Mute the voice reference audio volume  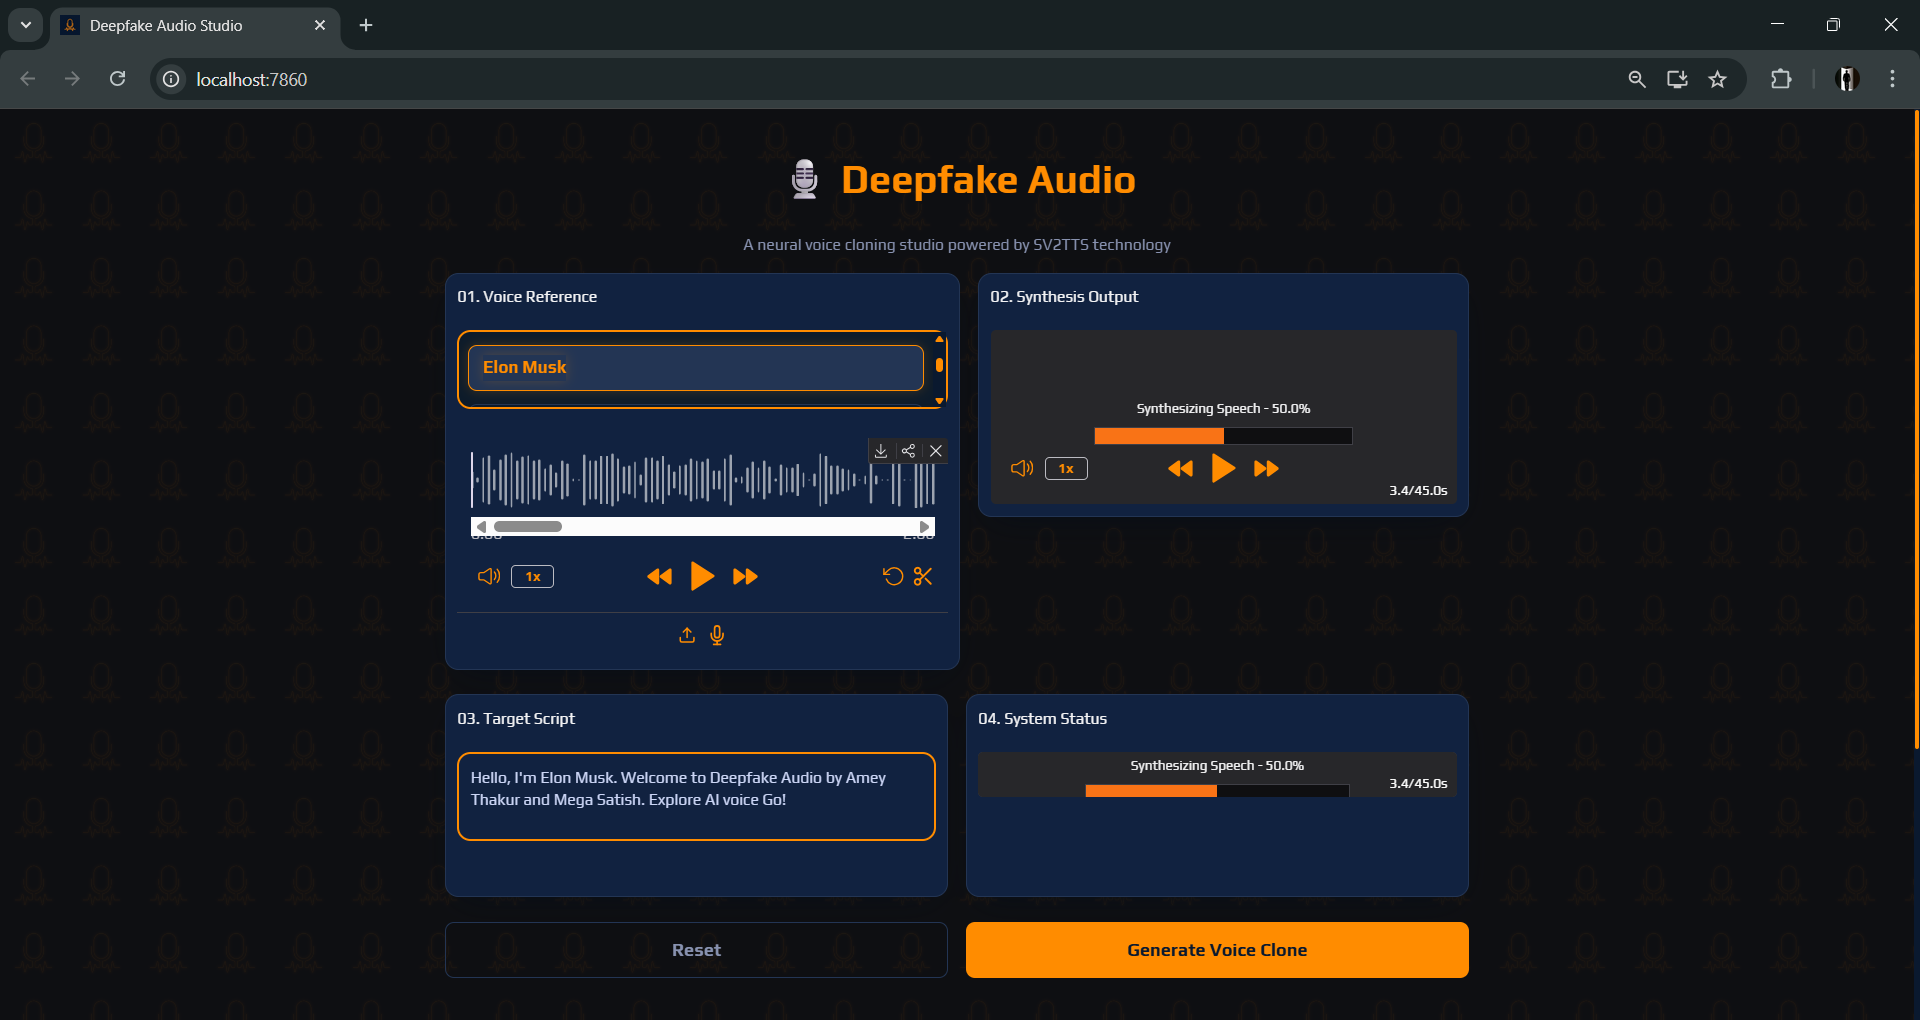489,576
